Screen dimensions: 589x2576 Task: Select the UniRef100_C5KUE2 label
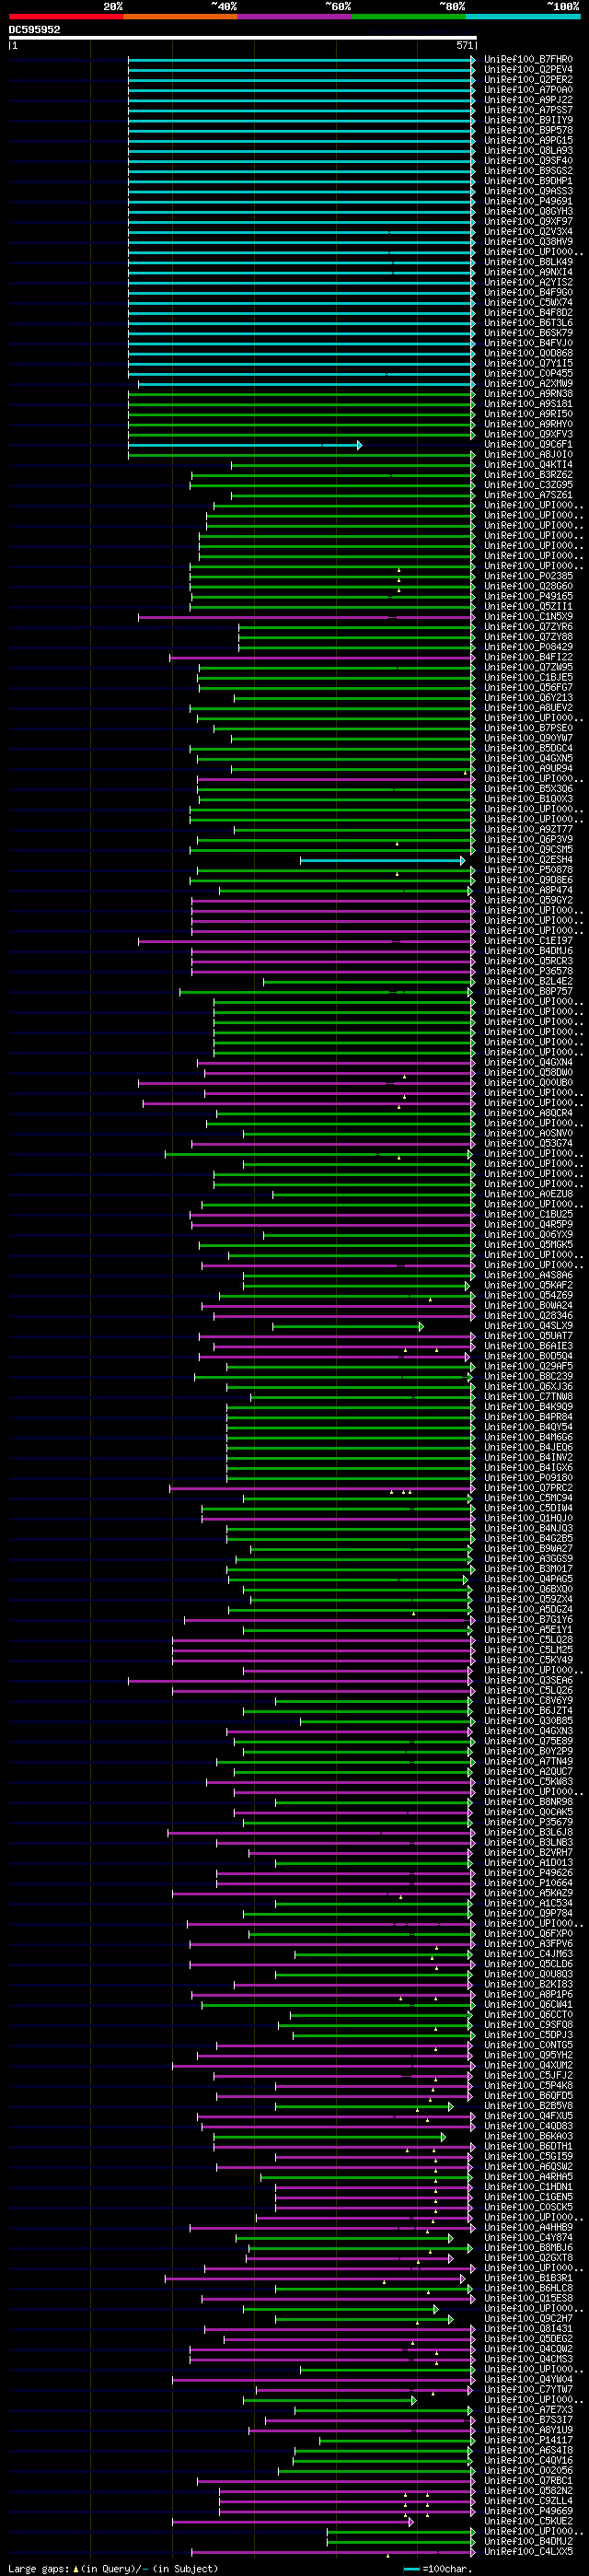pyautogui.click(x=529, y=2521)
